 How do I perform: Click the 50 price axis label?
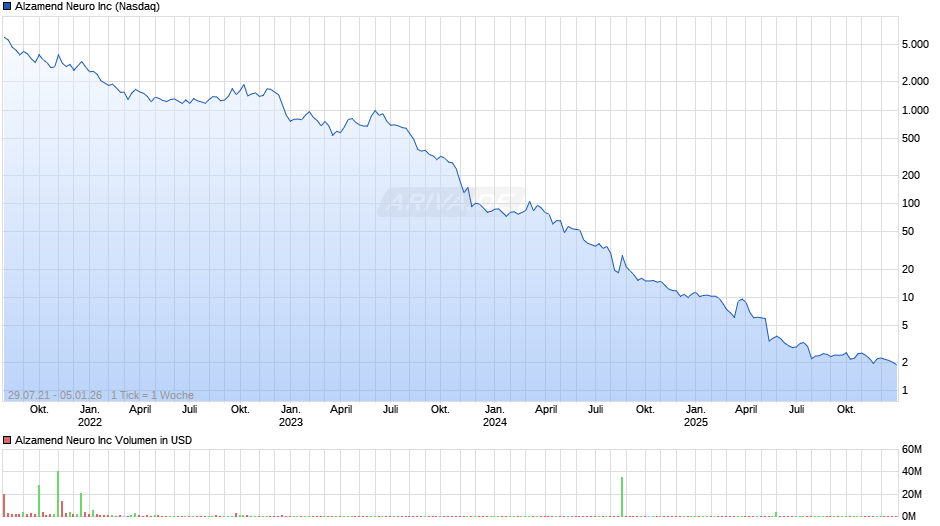click(x=908, y=232)
